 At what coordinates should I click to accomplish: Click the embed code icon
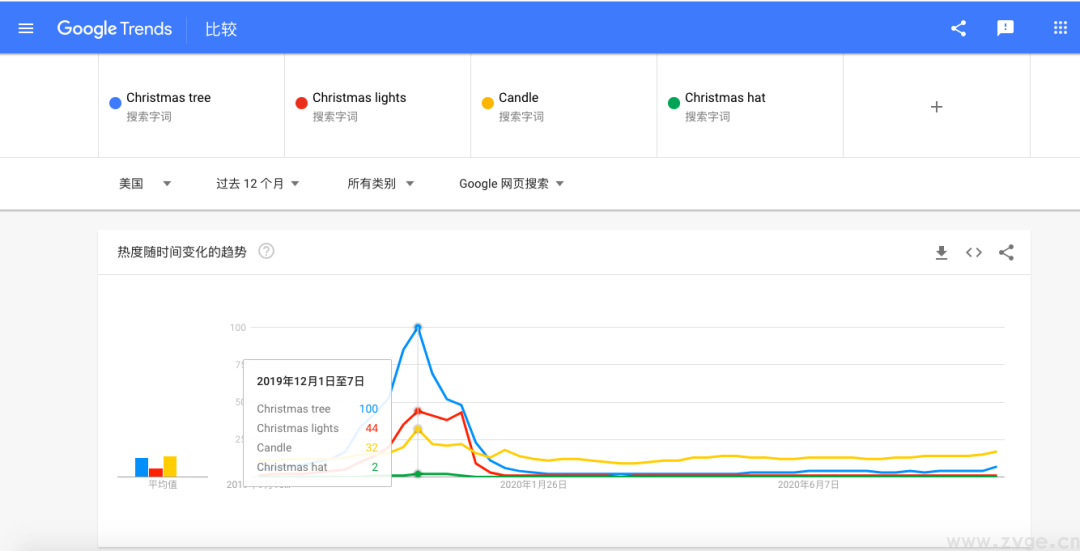974,253
